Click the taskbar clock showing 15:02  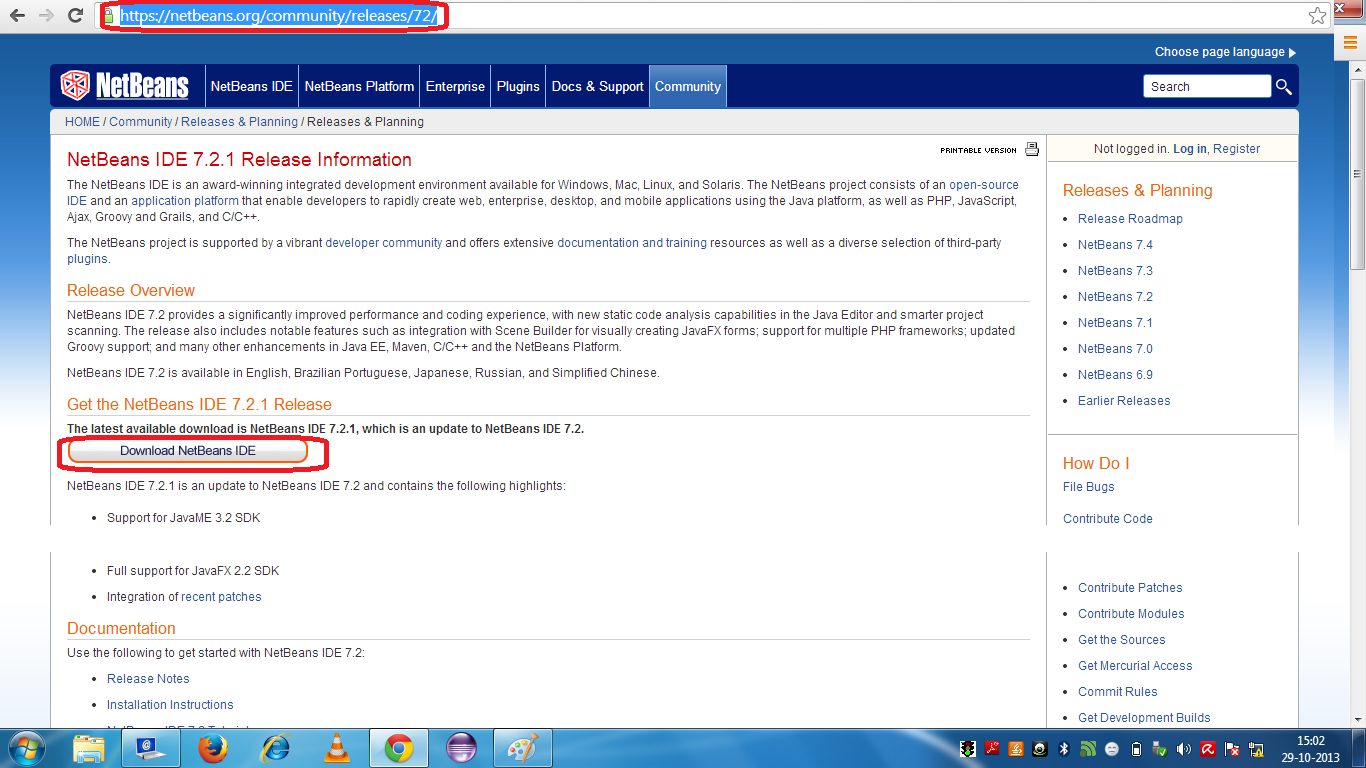point(1310,749)
